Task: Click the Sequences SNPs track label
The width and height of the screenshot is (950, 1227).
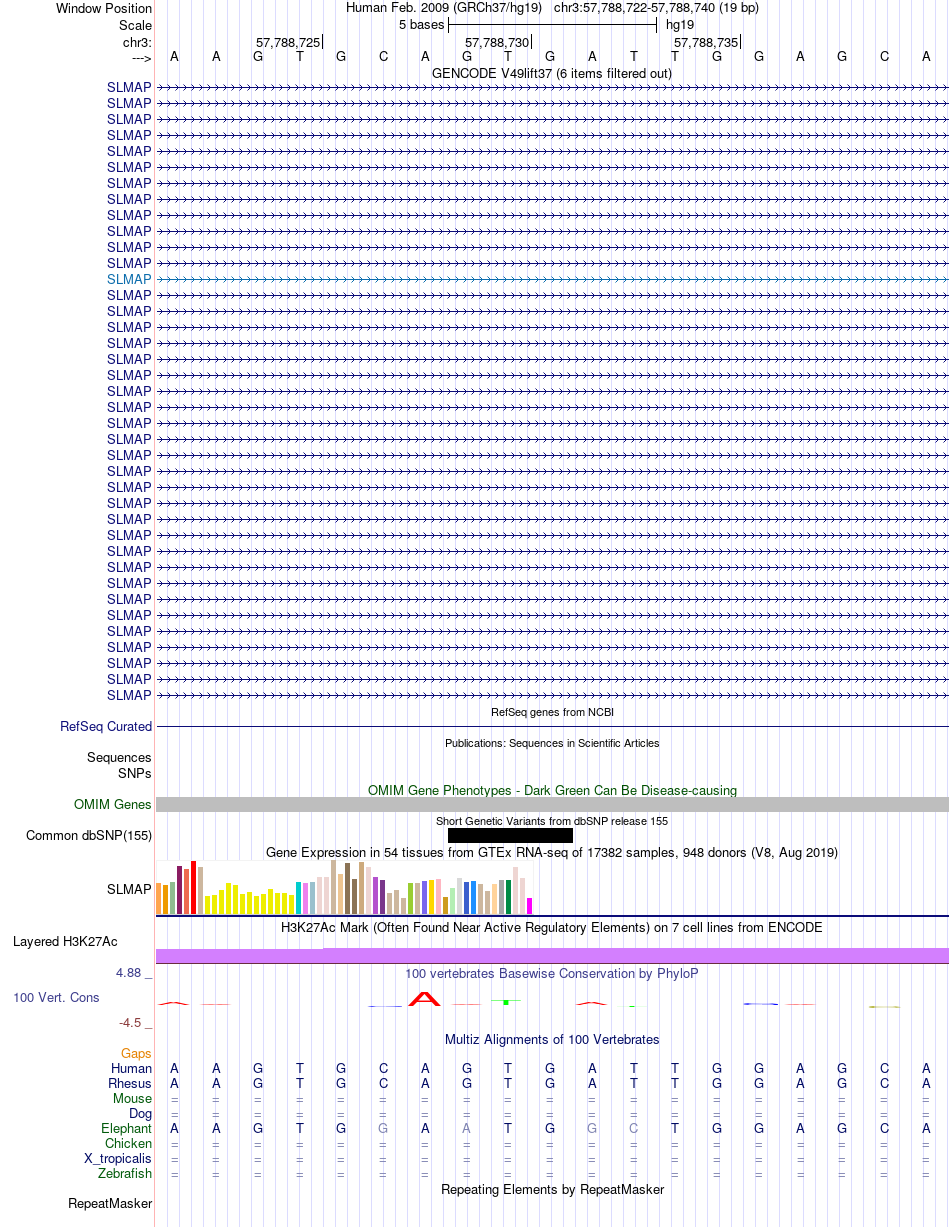Action: click(120, 765)
